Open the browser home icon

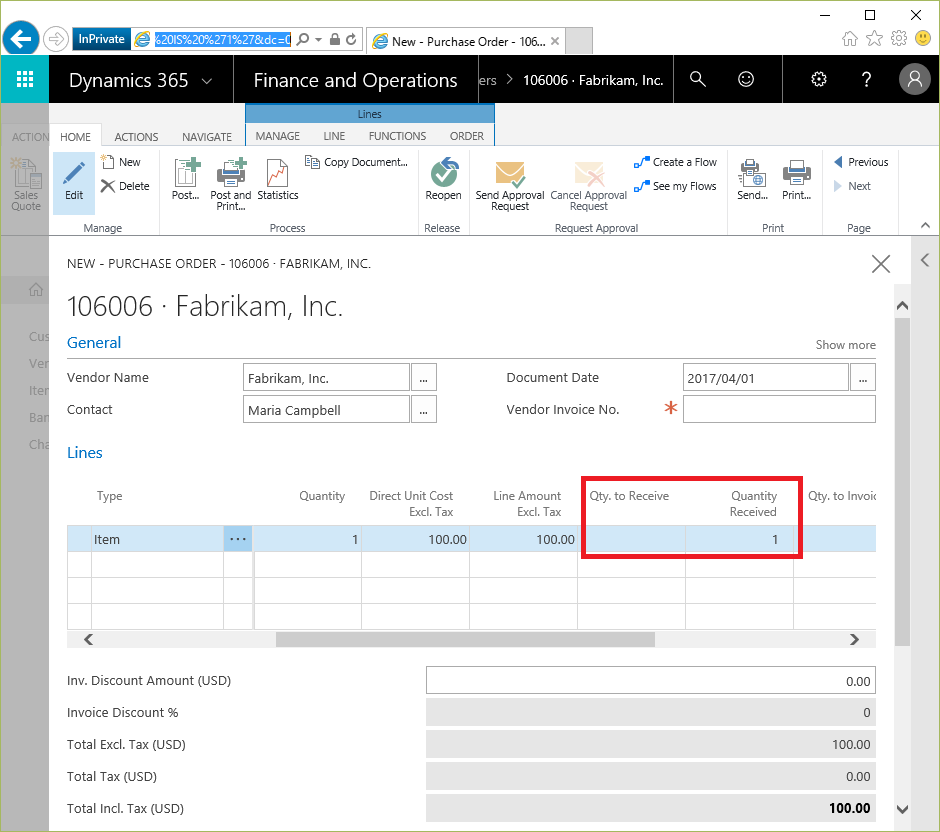tap(850, 39)
